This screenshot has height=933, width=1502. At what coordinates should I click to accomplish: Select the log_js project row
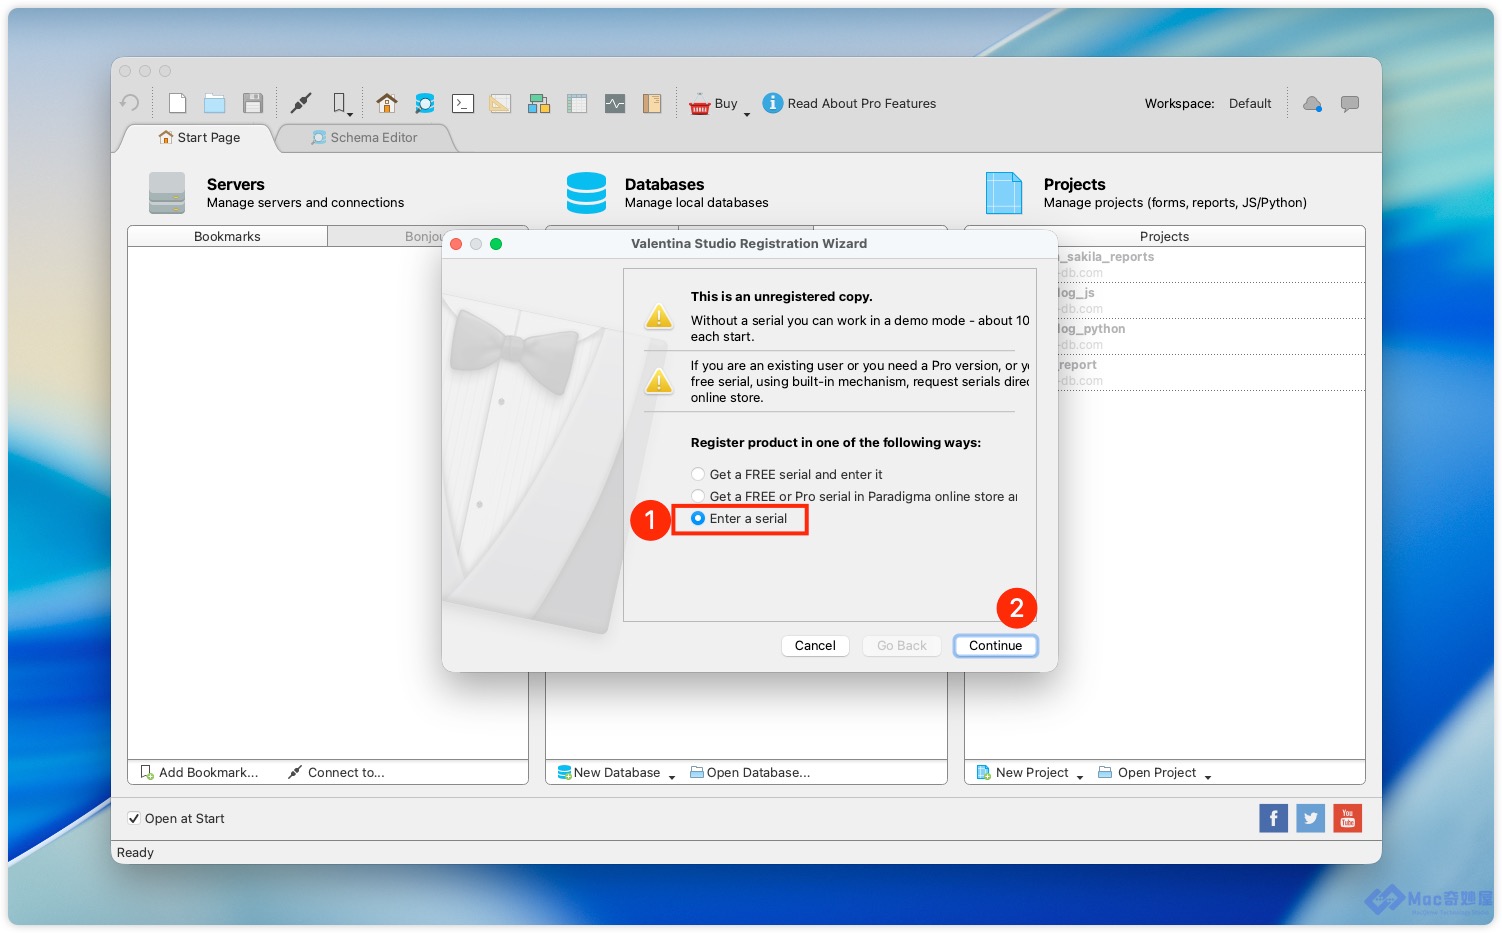tap(1210, 300)
